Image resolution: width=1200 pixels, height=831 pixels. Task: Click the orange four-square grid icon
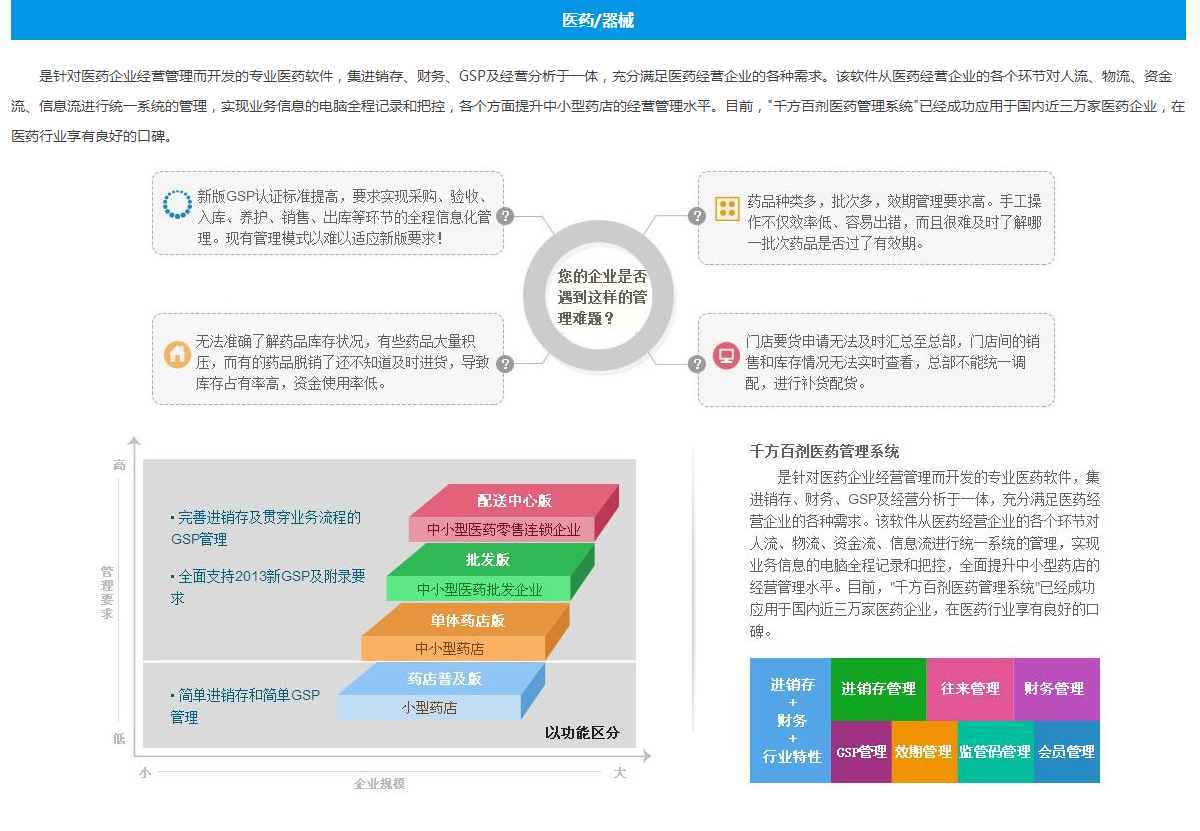tap(727, 208)
